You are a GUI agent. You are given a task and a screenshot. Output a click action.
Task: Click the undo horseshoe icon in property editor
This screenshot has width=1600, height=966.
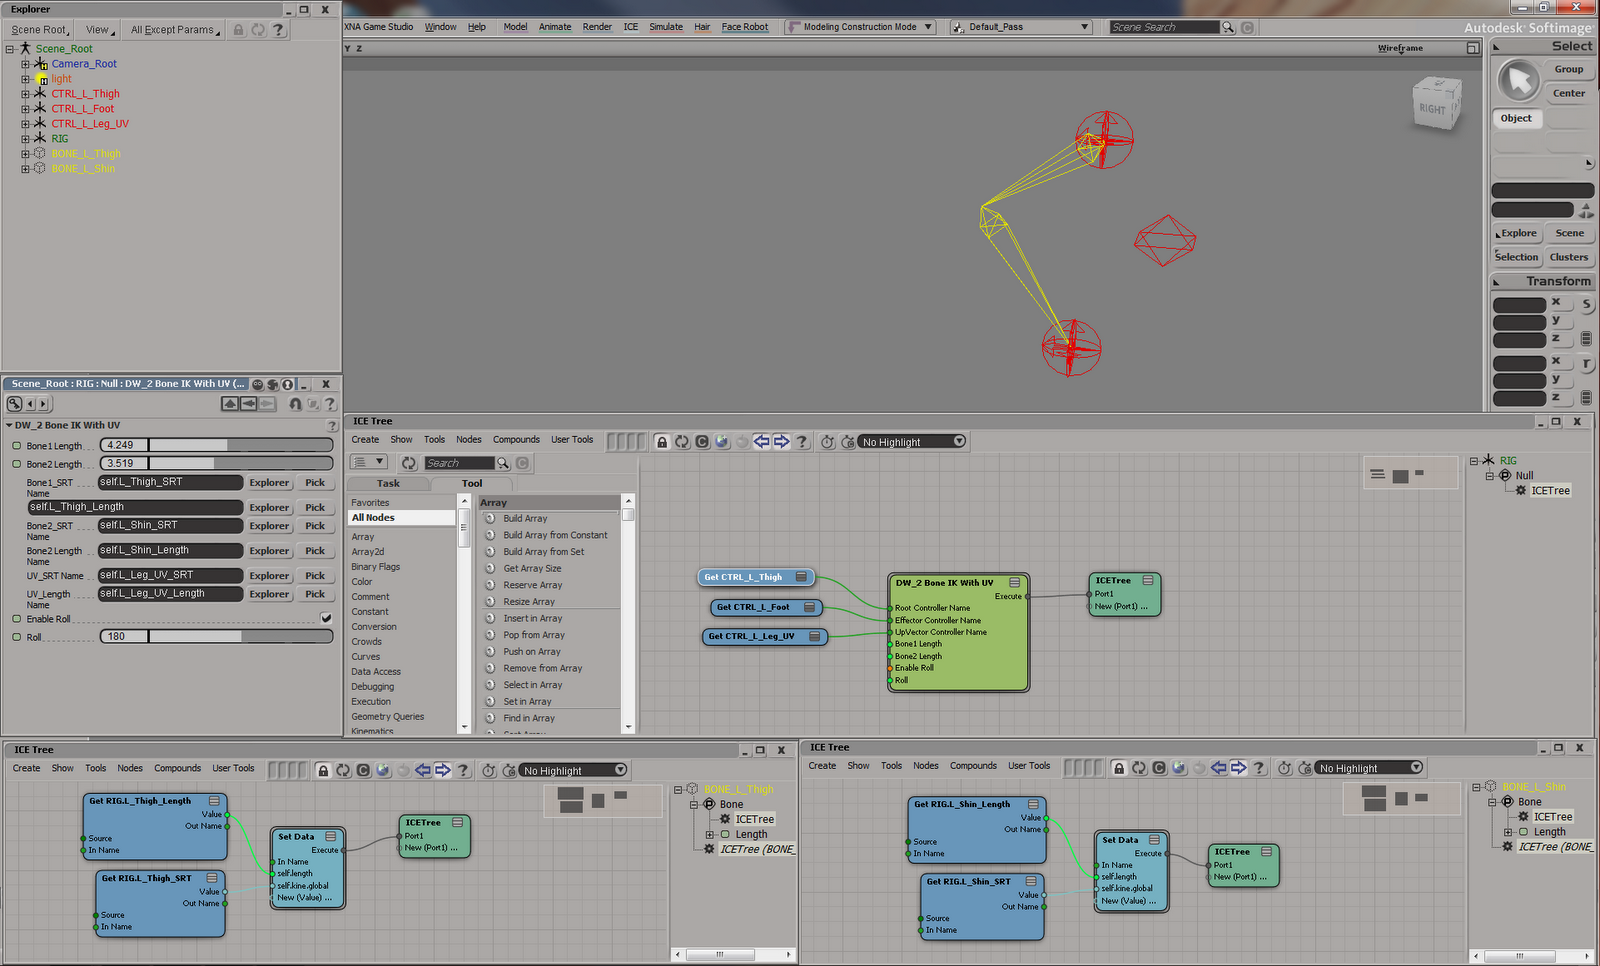click(x=295, y=404)
